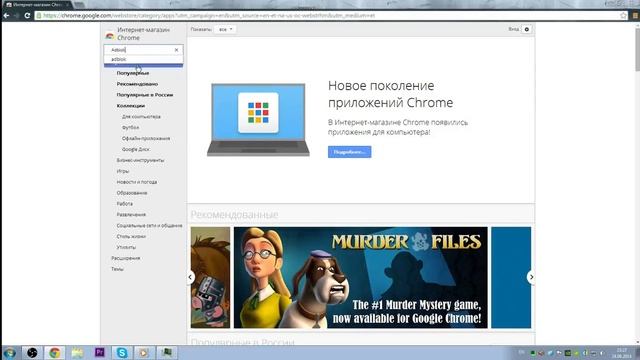
Task: Click the browser address bar
Action: (x=327, y=16)
